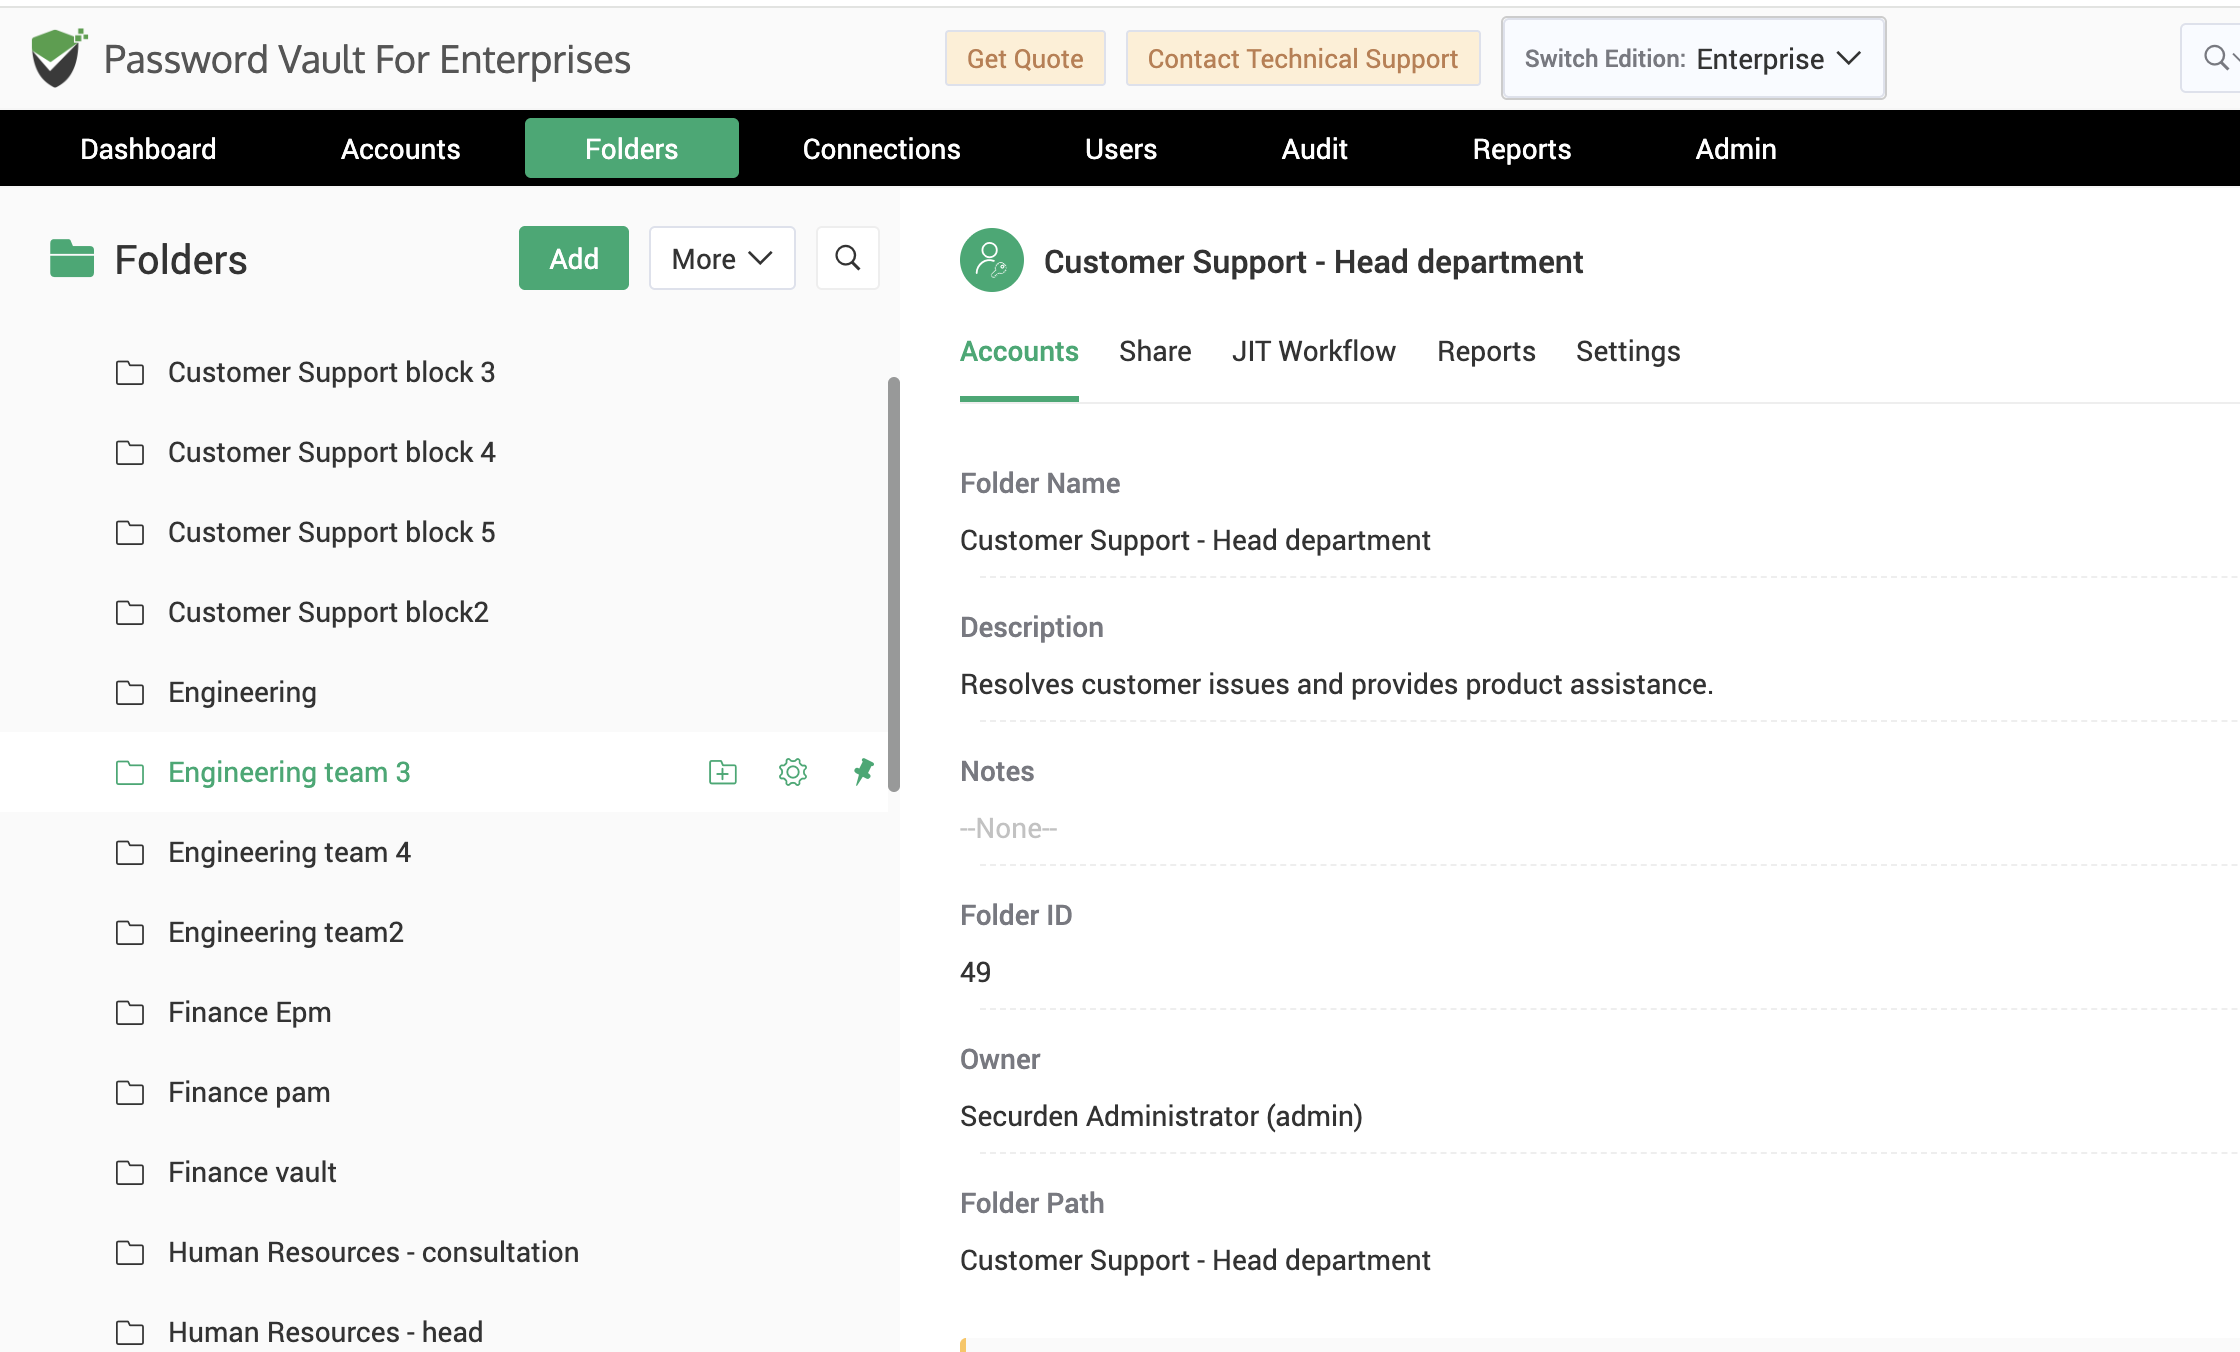The image size is (2240, 1352).
Task: Switch to the folder Settings tab
Action: point(1628,352)
